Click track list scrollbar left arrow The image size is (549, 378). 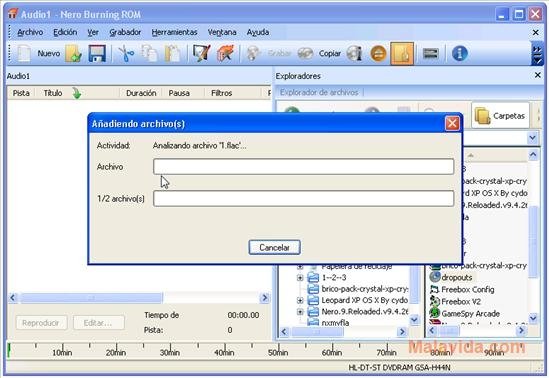(13, 298)
